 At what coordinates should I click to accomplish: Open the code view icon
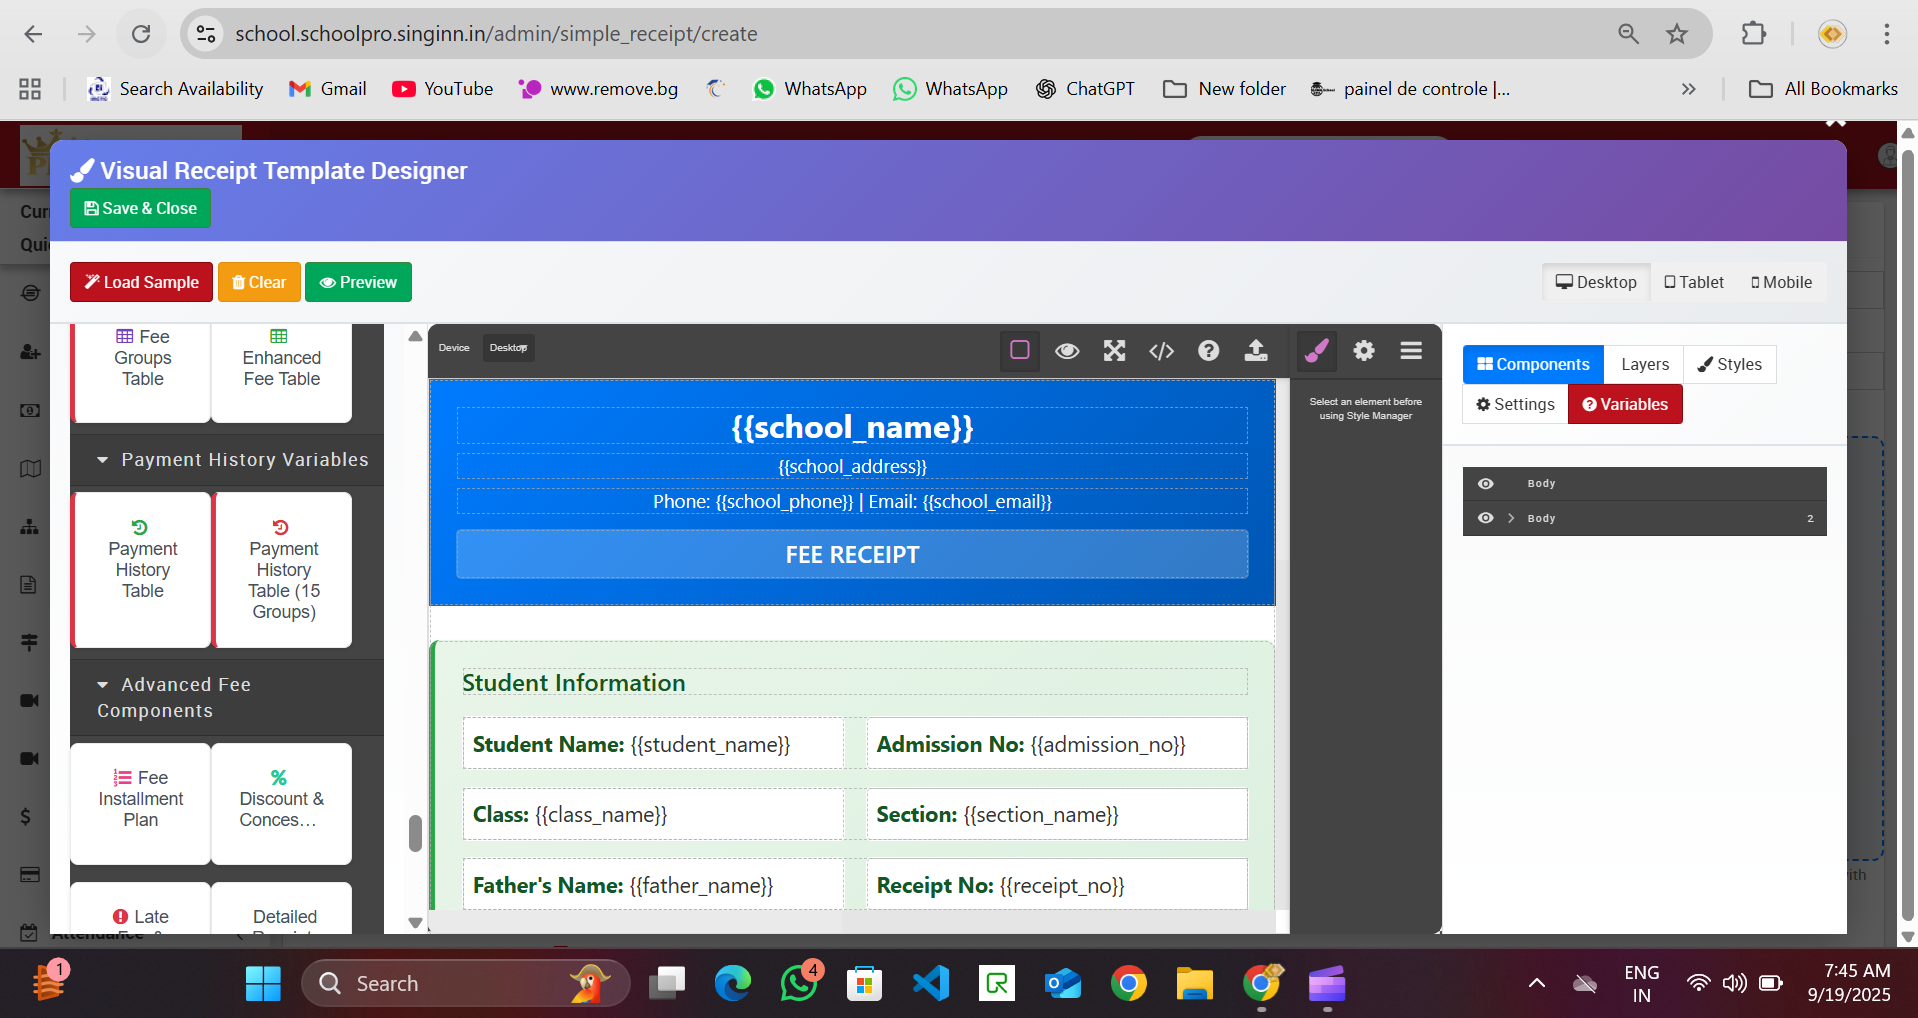click(1161, 351)
